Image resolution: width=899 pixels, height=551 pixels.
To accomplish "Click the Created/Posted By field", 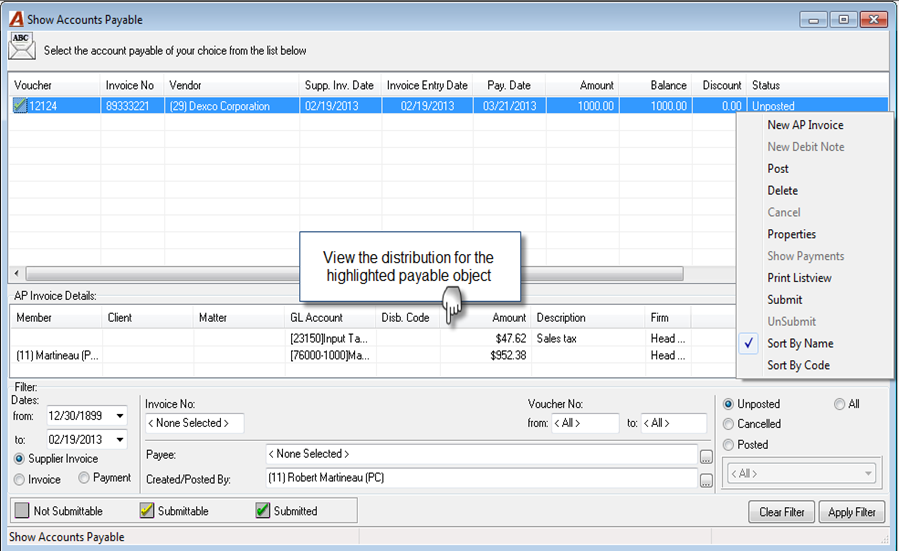I will 481,478.
